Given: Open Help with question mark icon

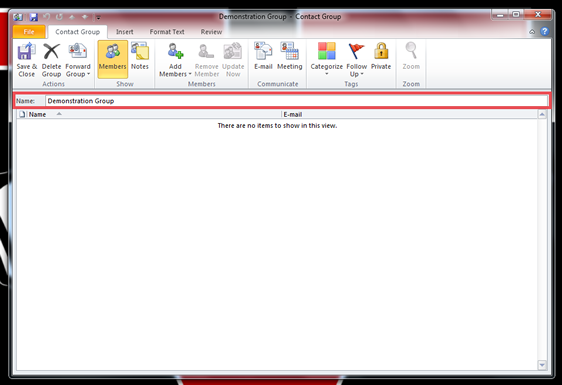Looking at the screenshot, I should click(544, 32).
